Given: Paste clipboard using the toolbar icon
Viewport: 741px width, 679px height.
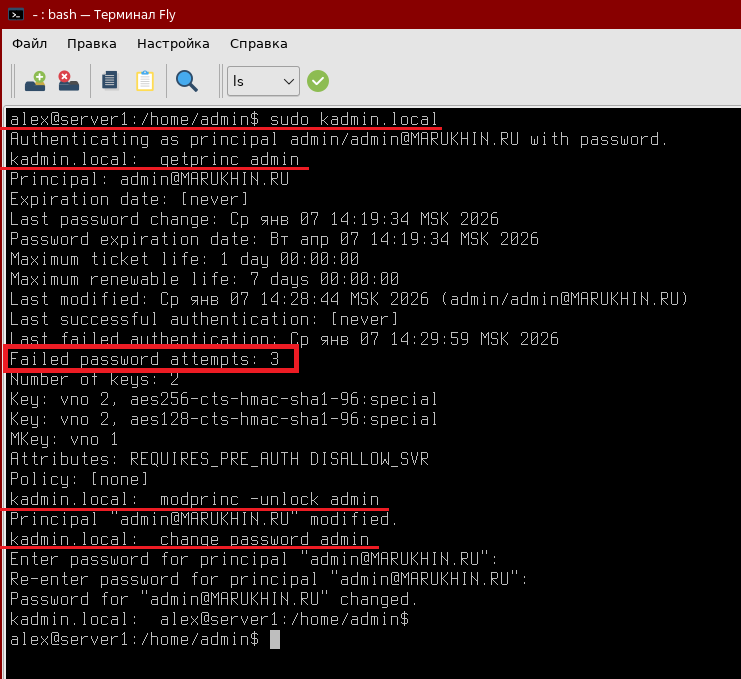Looking at the screenshot, I should [x=144, y=80].
